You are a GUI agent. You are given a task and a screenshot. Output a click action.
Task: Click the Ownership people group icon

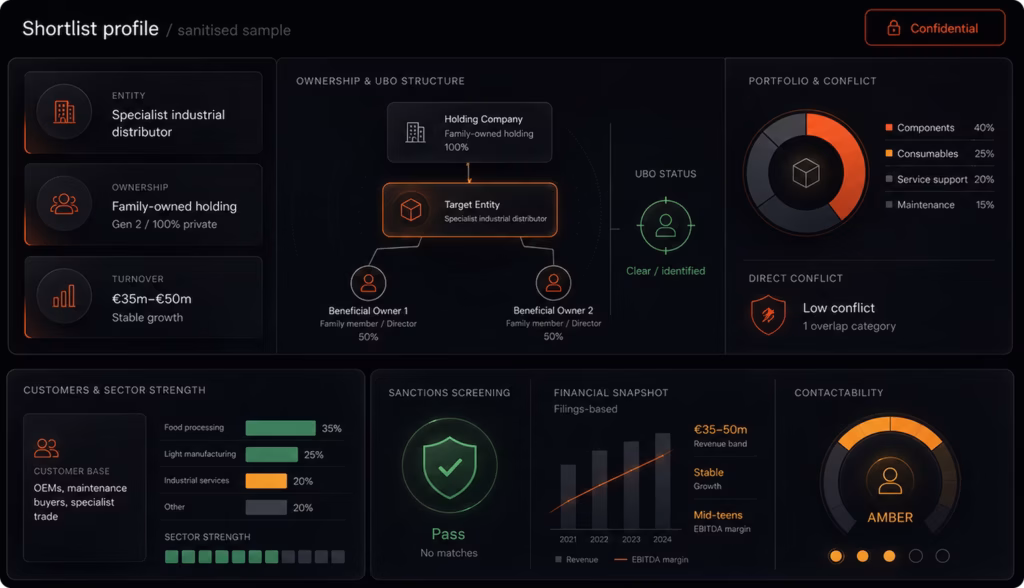64,204
